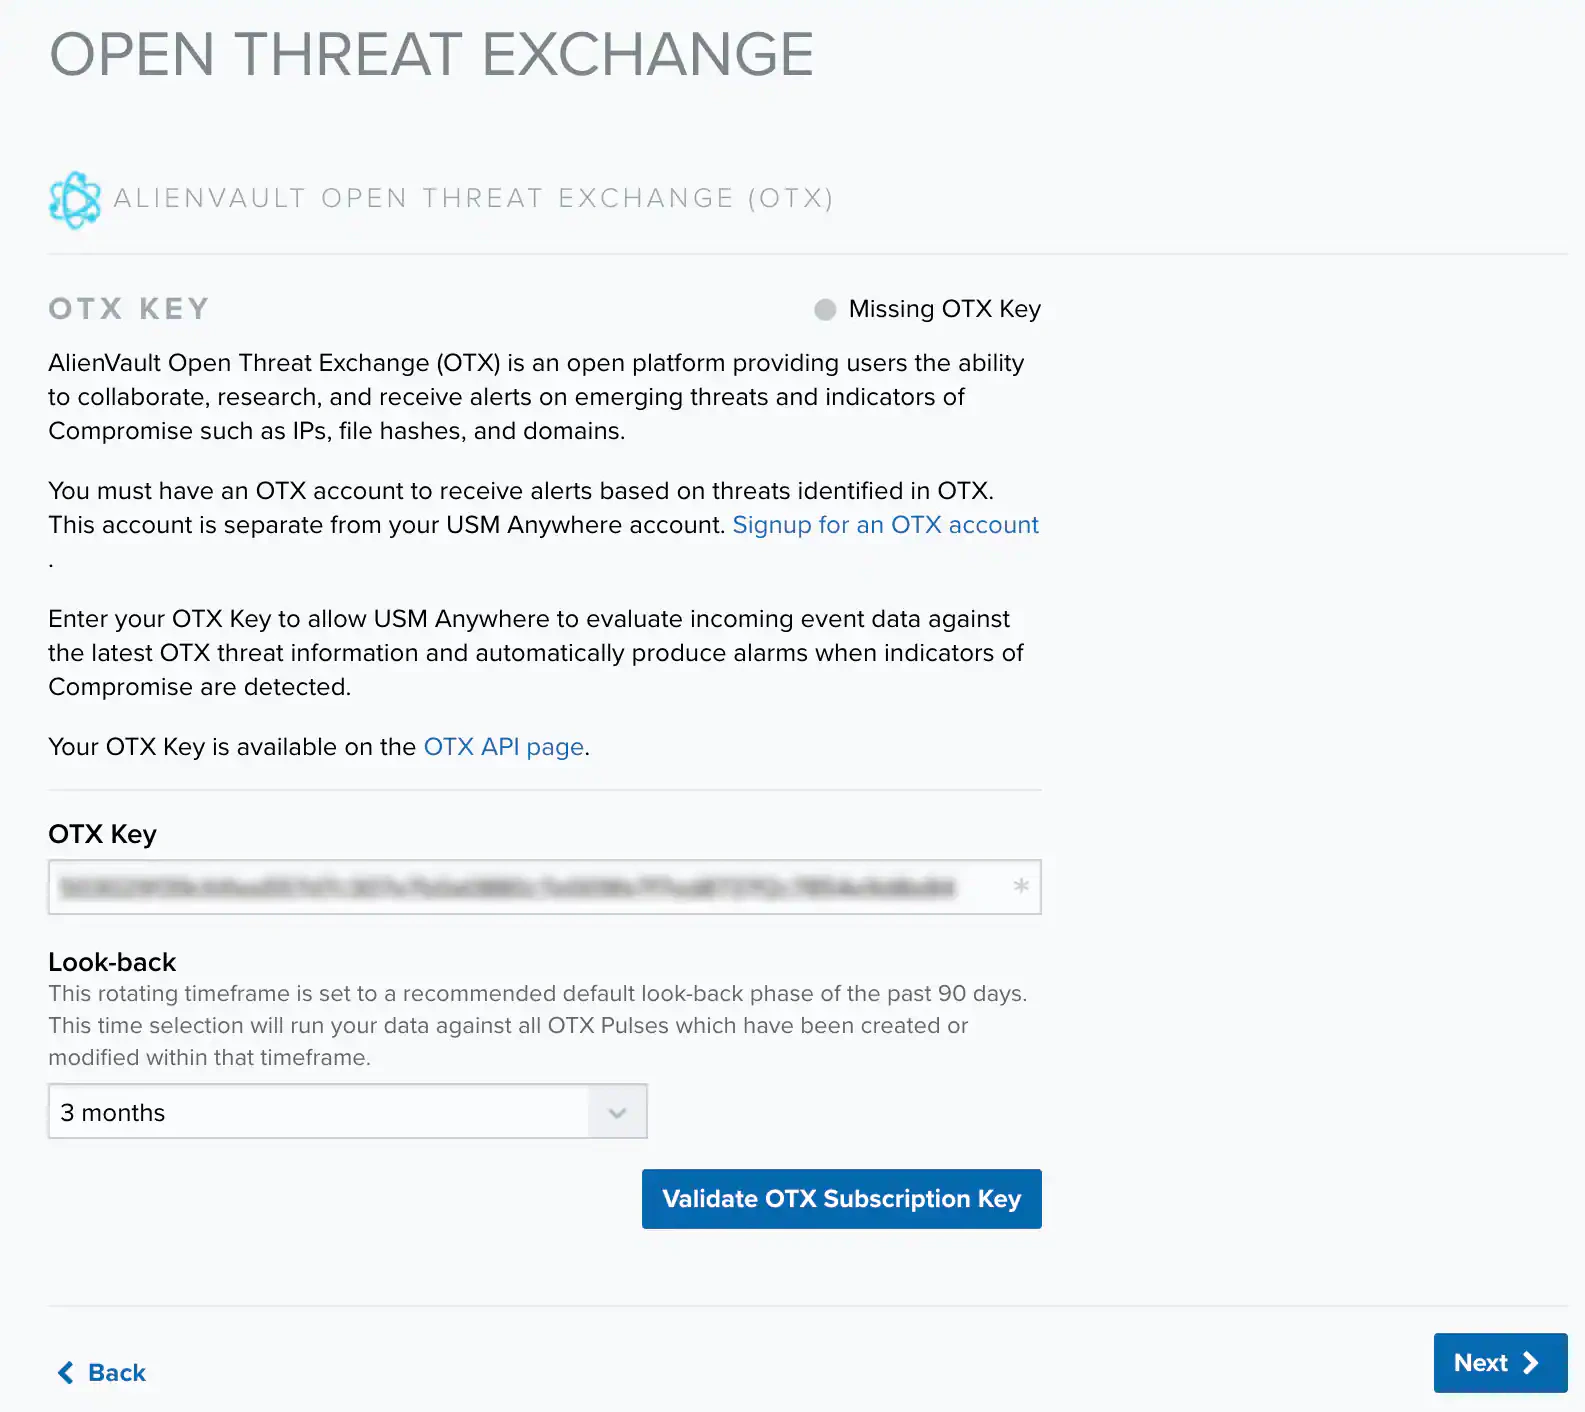The image size is (1585, 1412).
Task: Expand look-back options via chevron arrow
Action: pyautogui.click(x=617, y=1113)
